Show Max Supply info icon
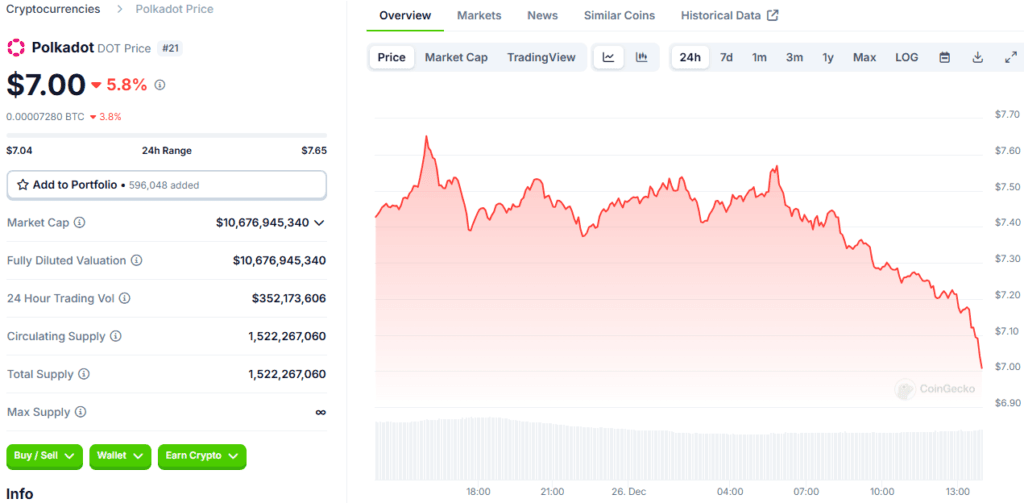 (80, 412)
